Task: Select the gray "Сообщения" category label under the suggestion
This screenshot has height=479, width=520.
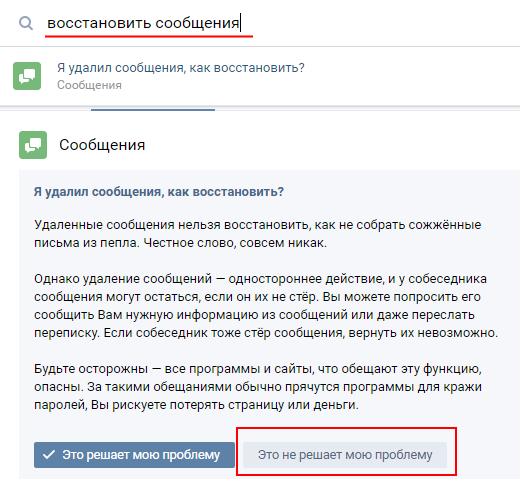Action: pos(89,85)
